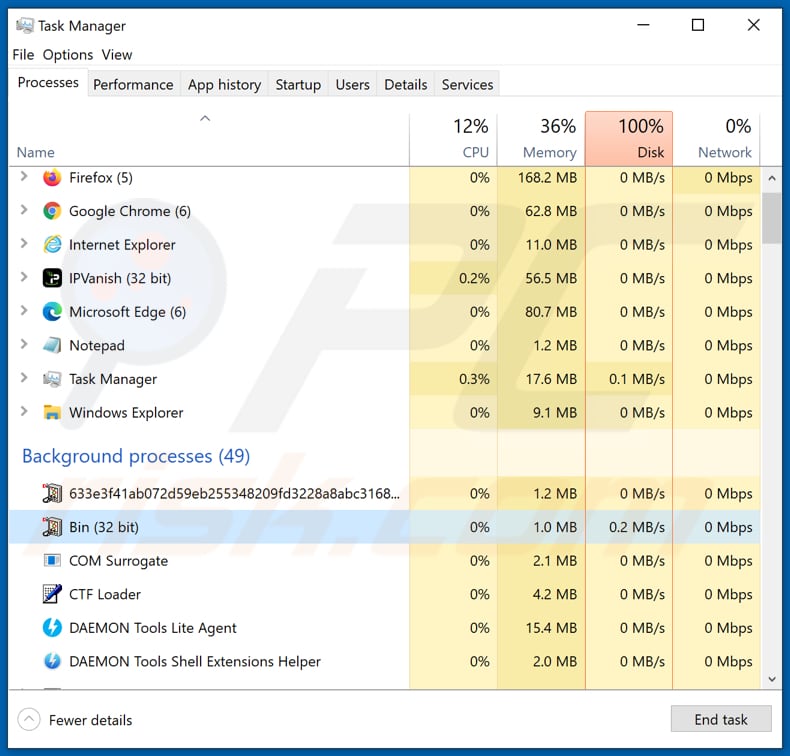
Task: Click the DAEMON Tools Lite Agent icon
Action: (x=52, y=628)
